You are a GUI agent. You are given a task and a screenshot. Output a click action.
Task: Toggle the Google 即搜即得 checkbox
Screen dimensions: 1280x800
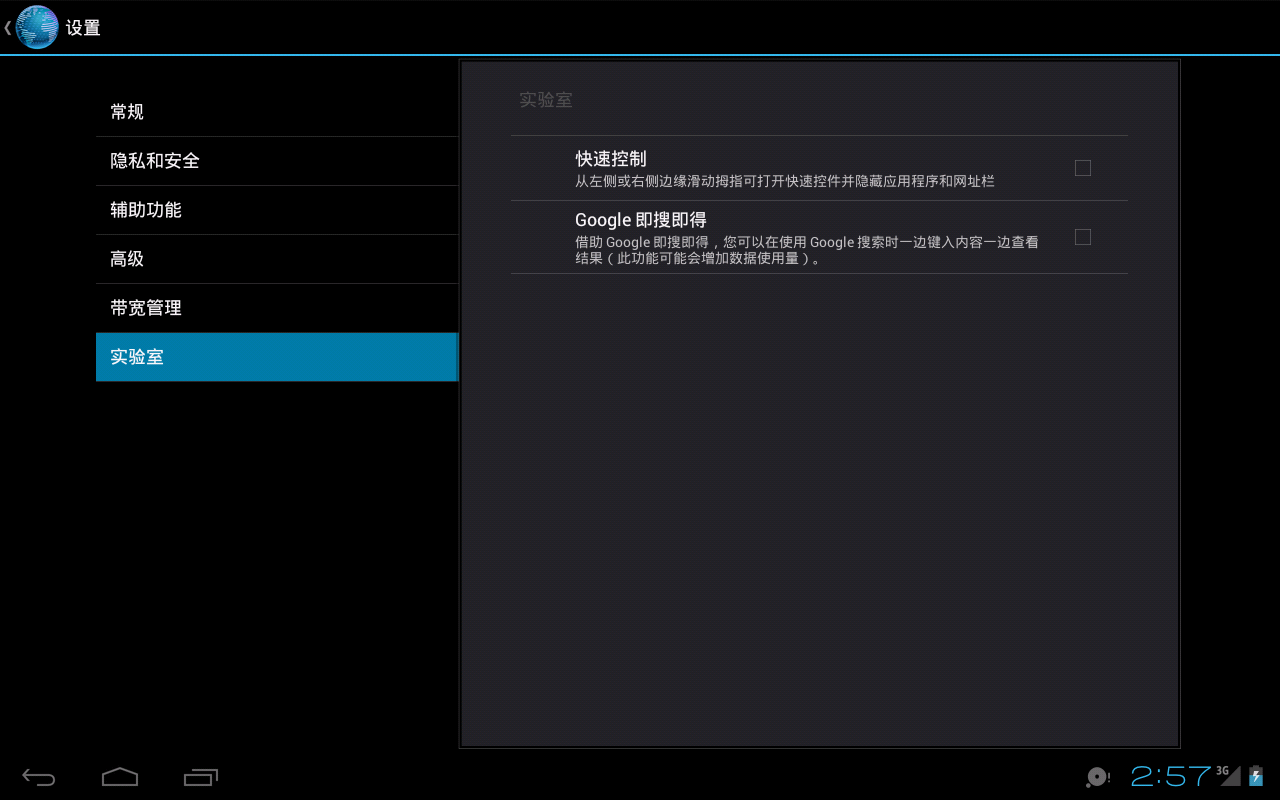[1083, 237]
